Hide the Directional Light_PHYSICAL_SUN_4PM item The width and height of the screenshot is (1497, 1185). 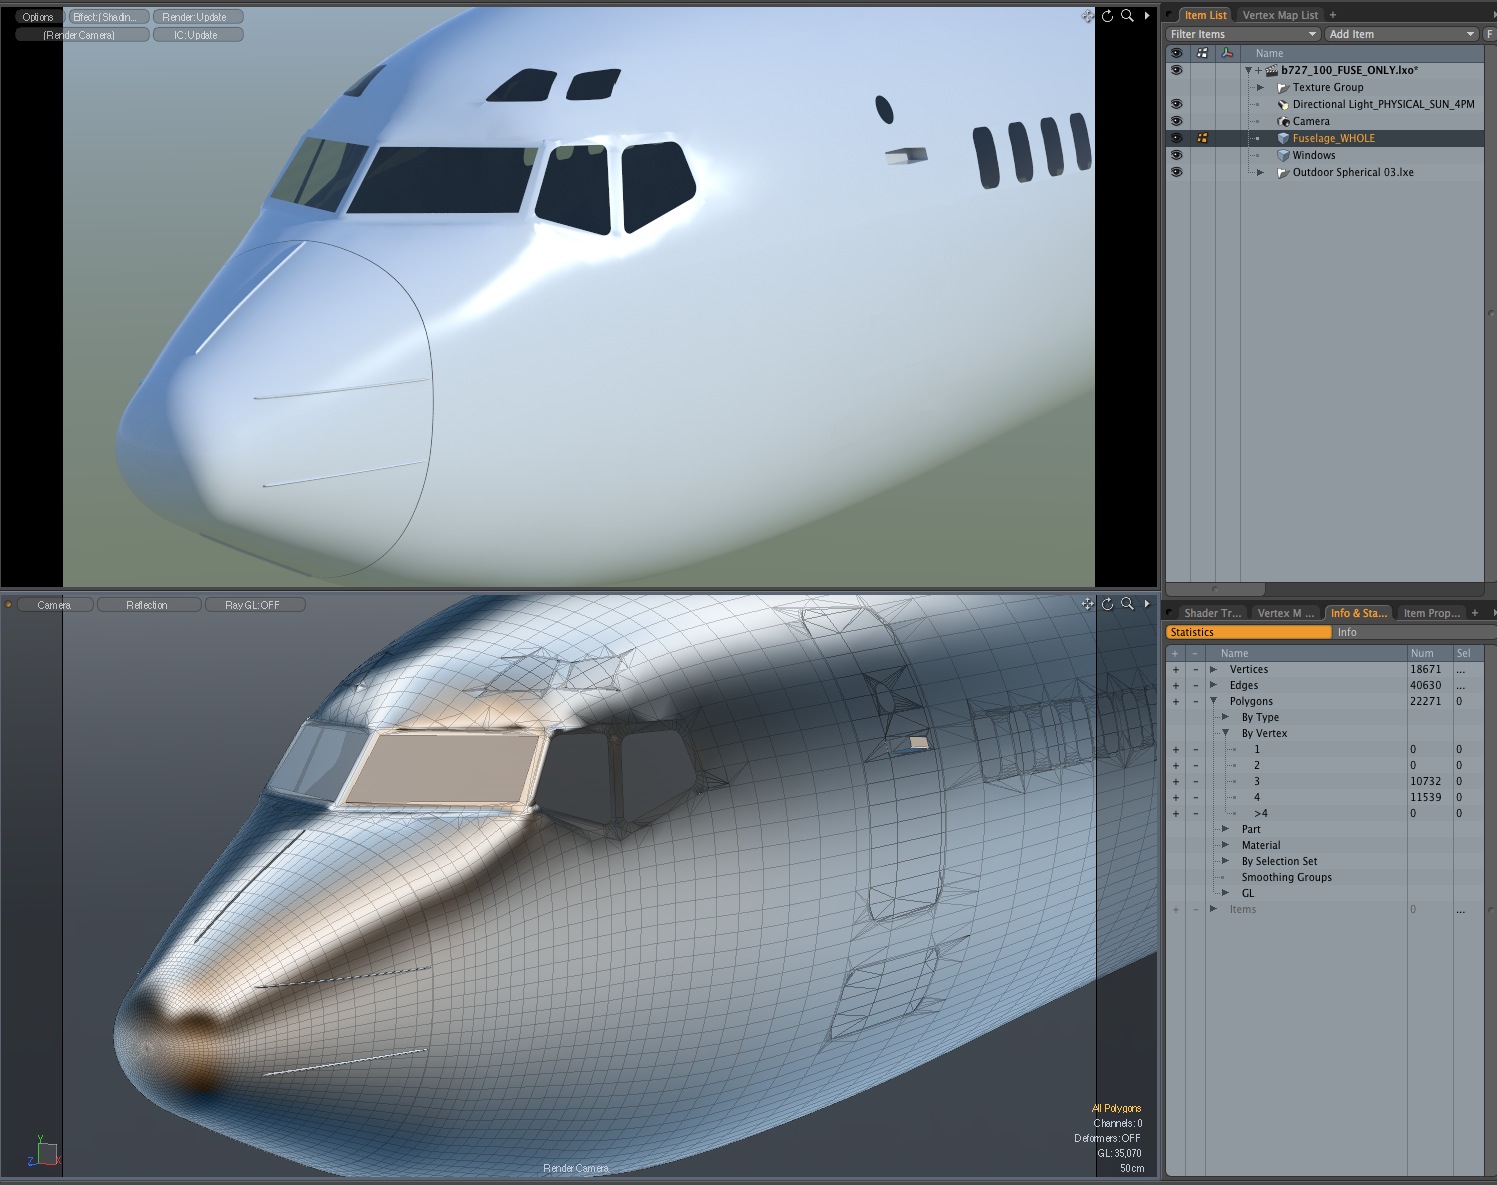(1176, 105)
